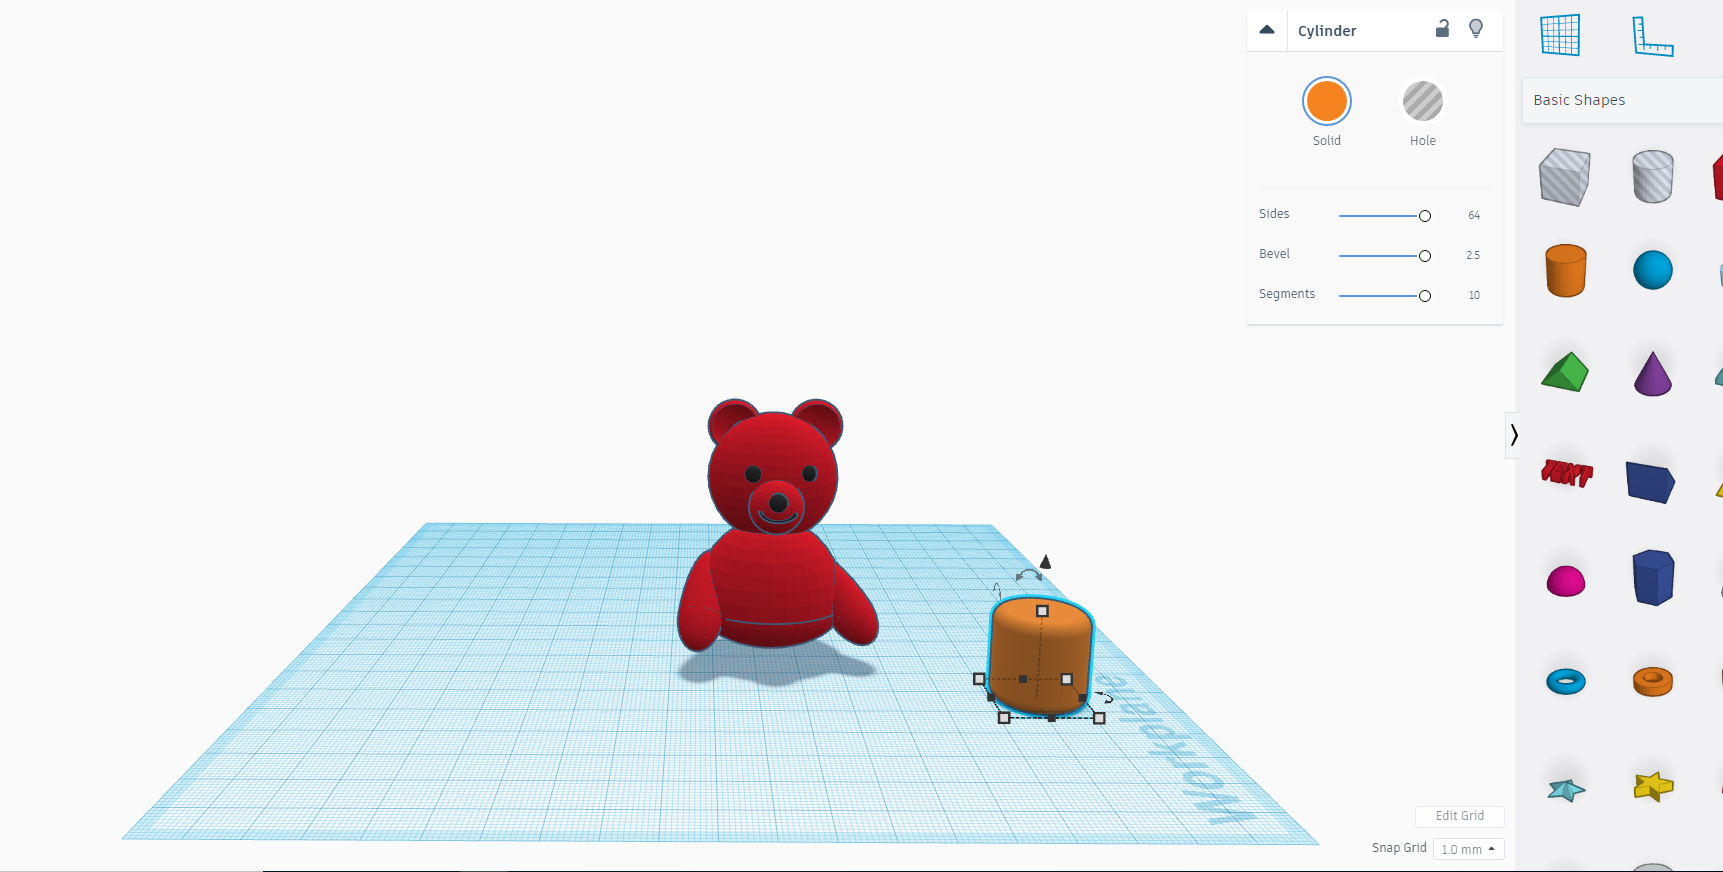This screenshot has width=1723, height=872.
Task: Open the Basic Shapes category dropdown
Action: pos(1622,100)
